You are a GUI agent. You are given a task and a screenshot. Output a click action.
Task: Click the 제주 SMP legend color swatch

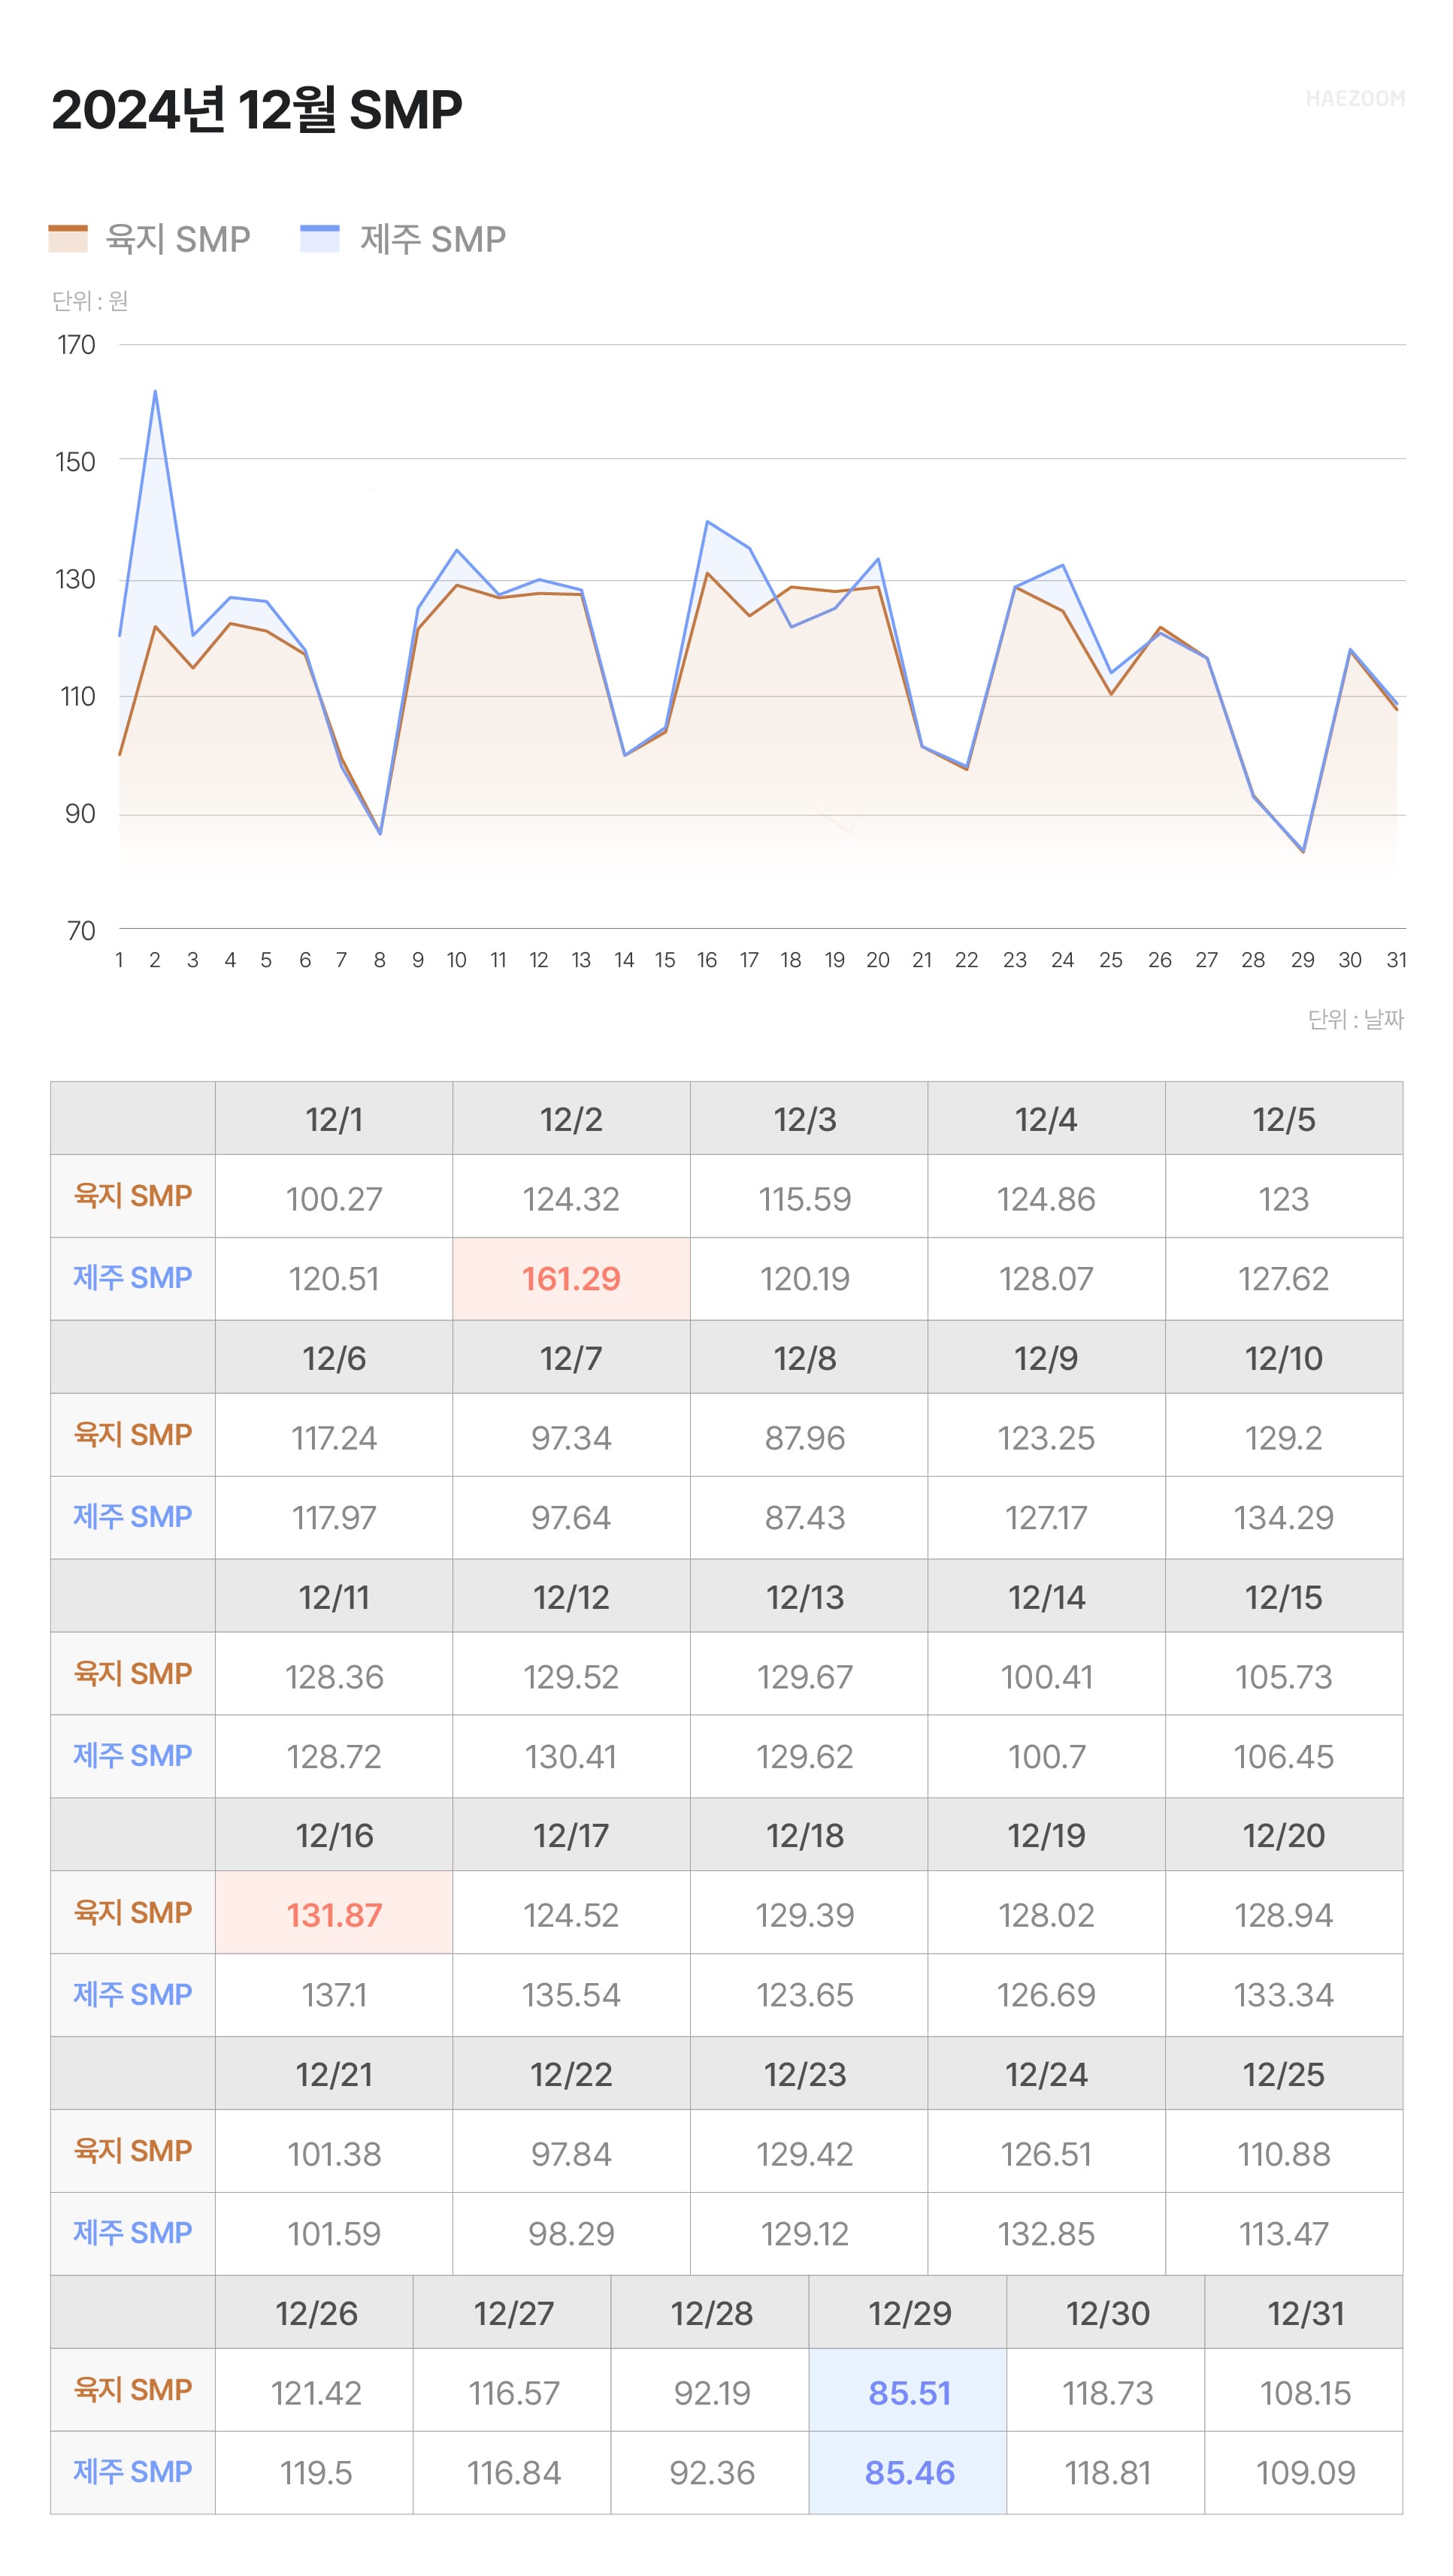click(319, 238)
